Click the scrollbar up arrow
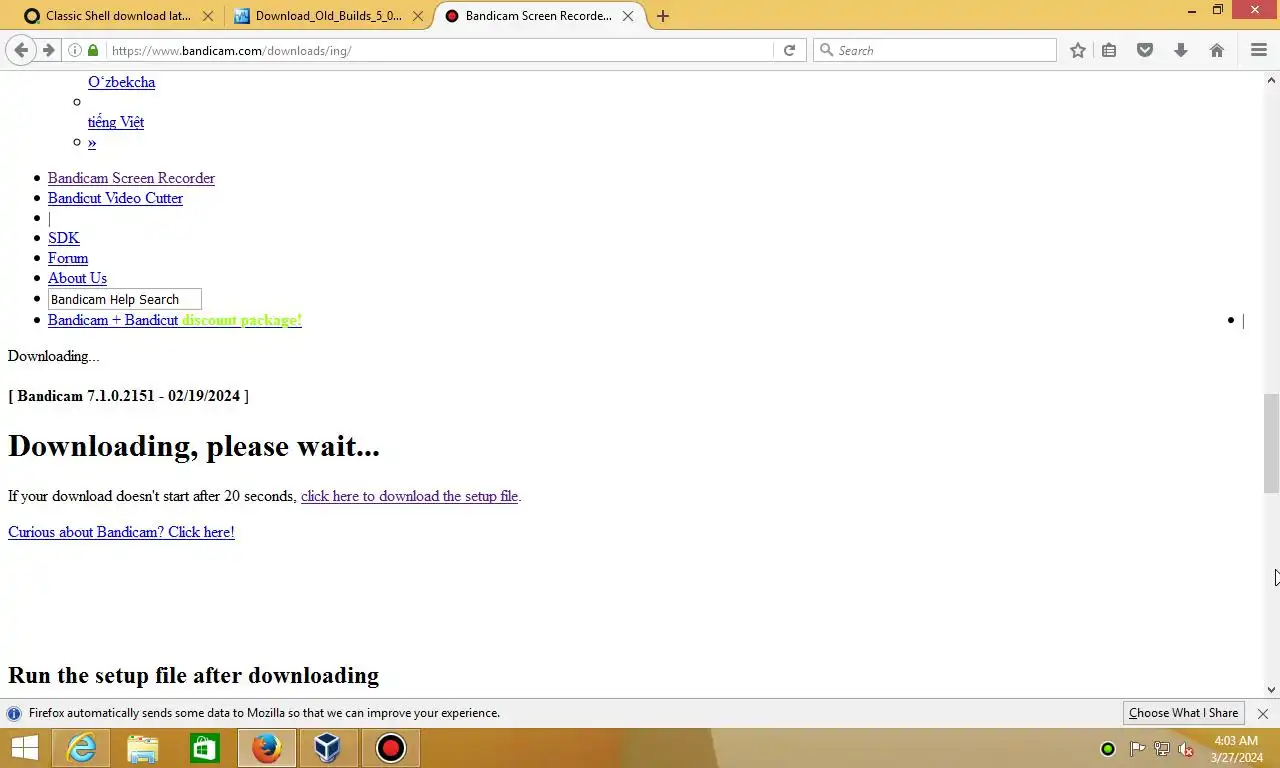Image resolution: width=1280 pixels, height=768 pixels. click(1272, 79)
